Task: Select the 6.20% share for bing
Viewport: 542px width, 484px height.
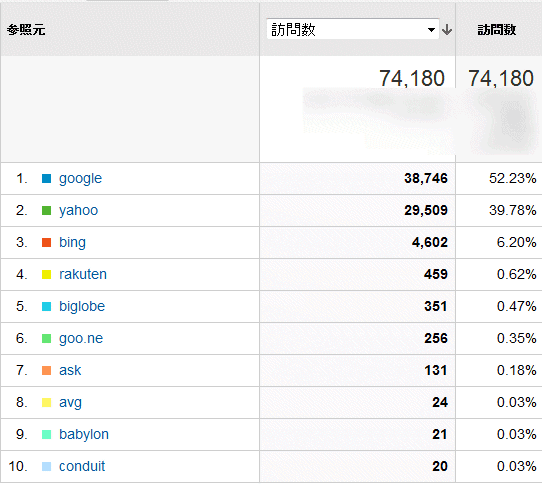Action: pyautogui.click(x=516, y=242)
